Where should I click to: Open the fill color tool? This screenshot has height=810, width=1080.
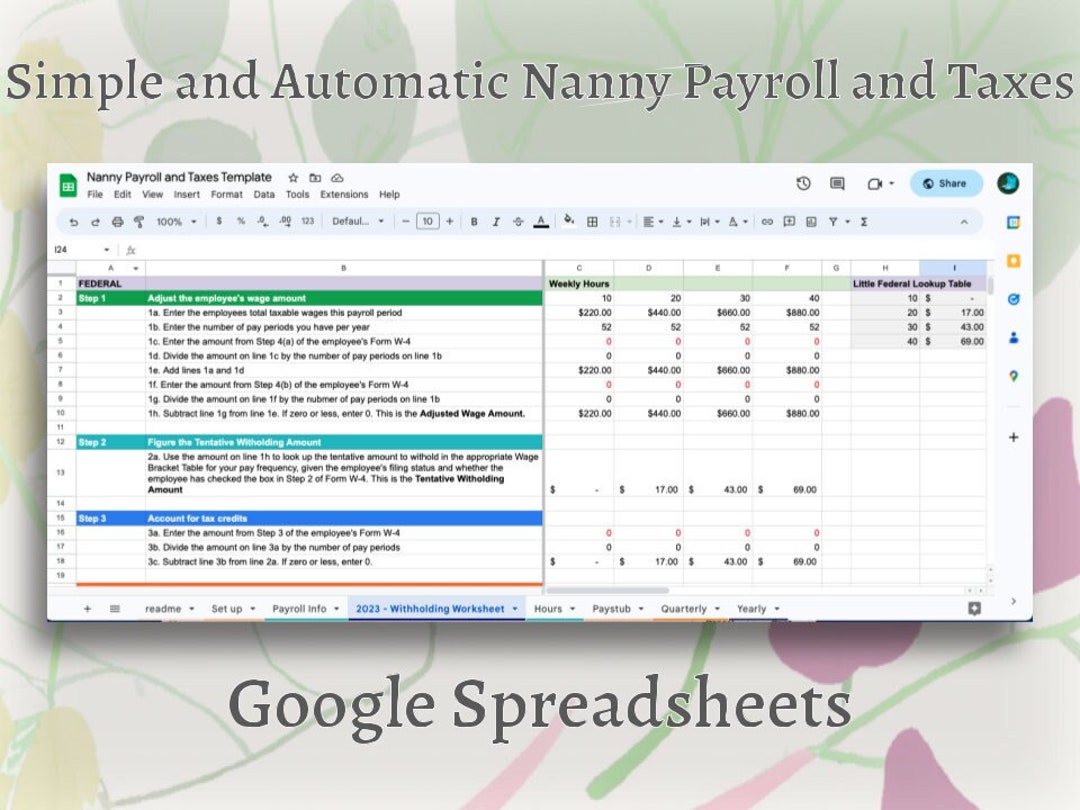pos(568,221)
